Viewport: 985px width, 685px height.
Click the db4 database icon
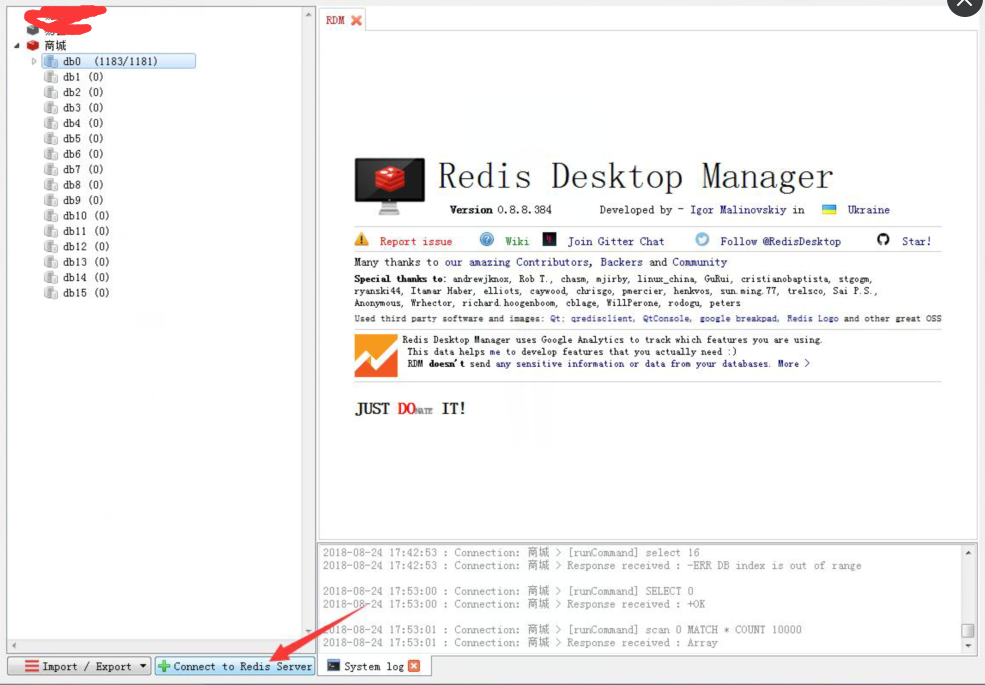pos(51,123)
